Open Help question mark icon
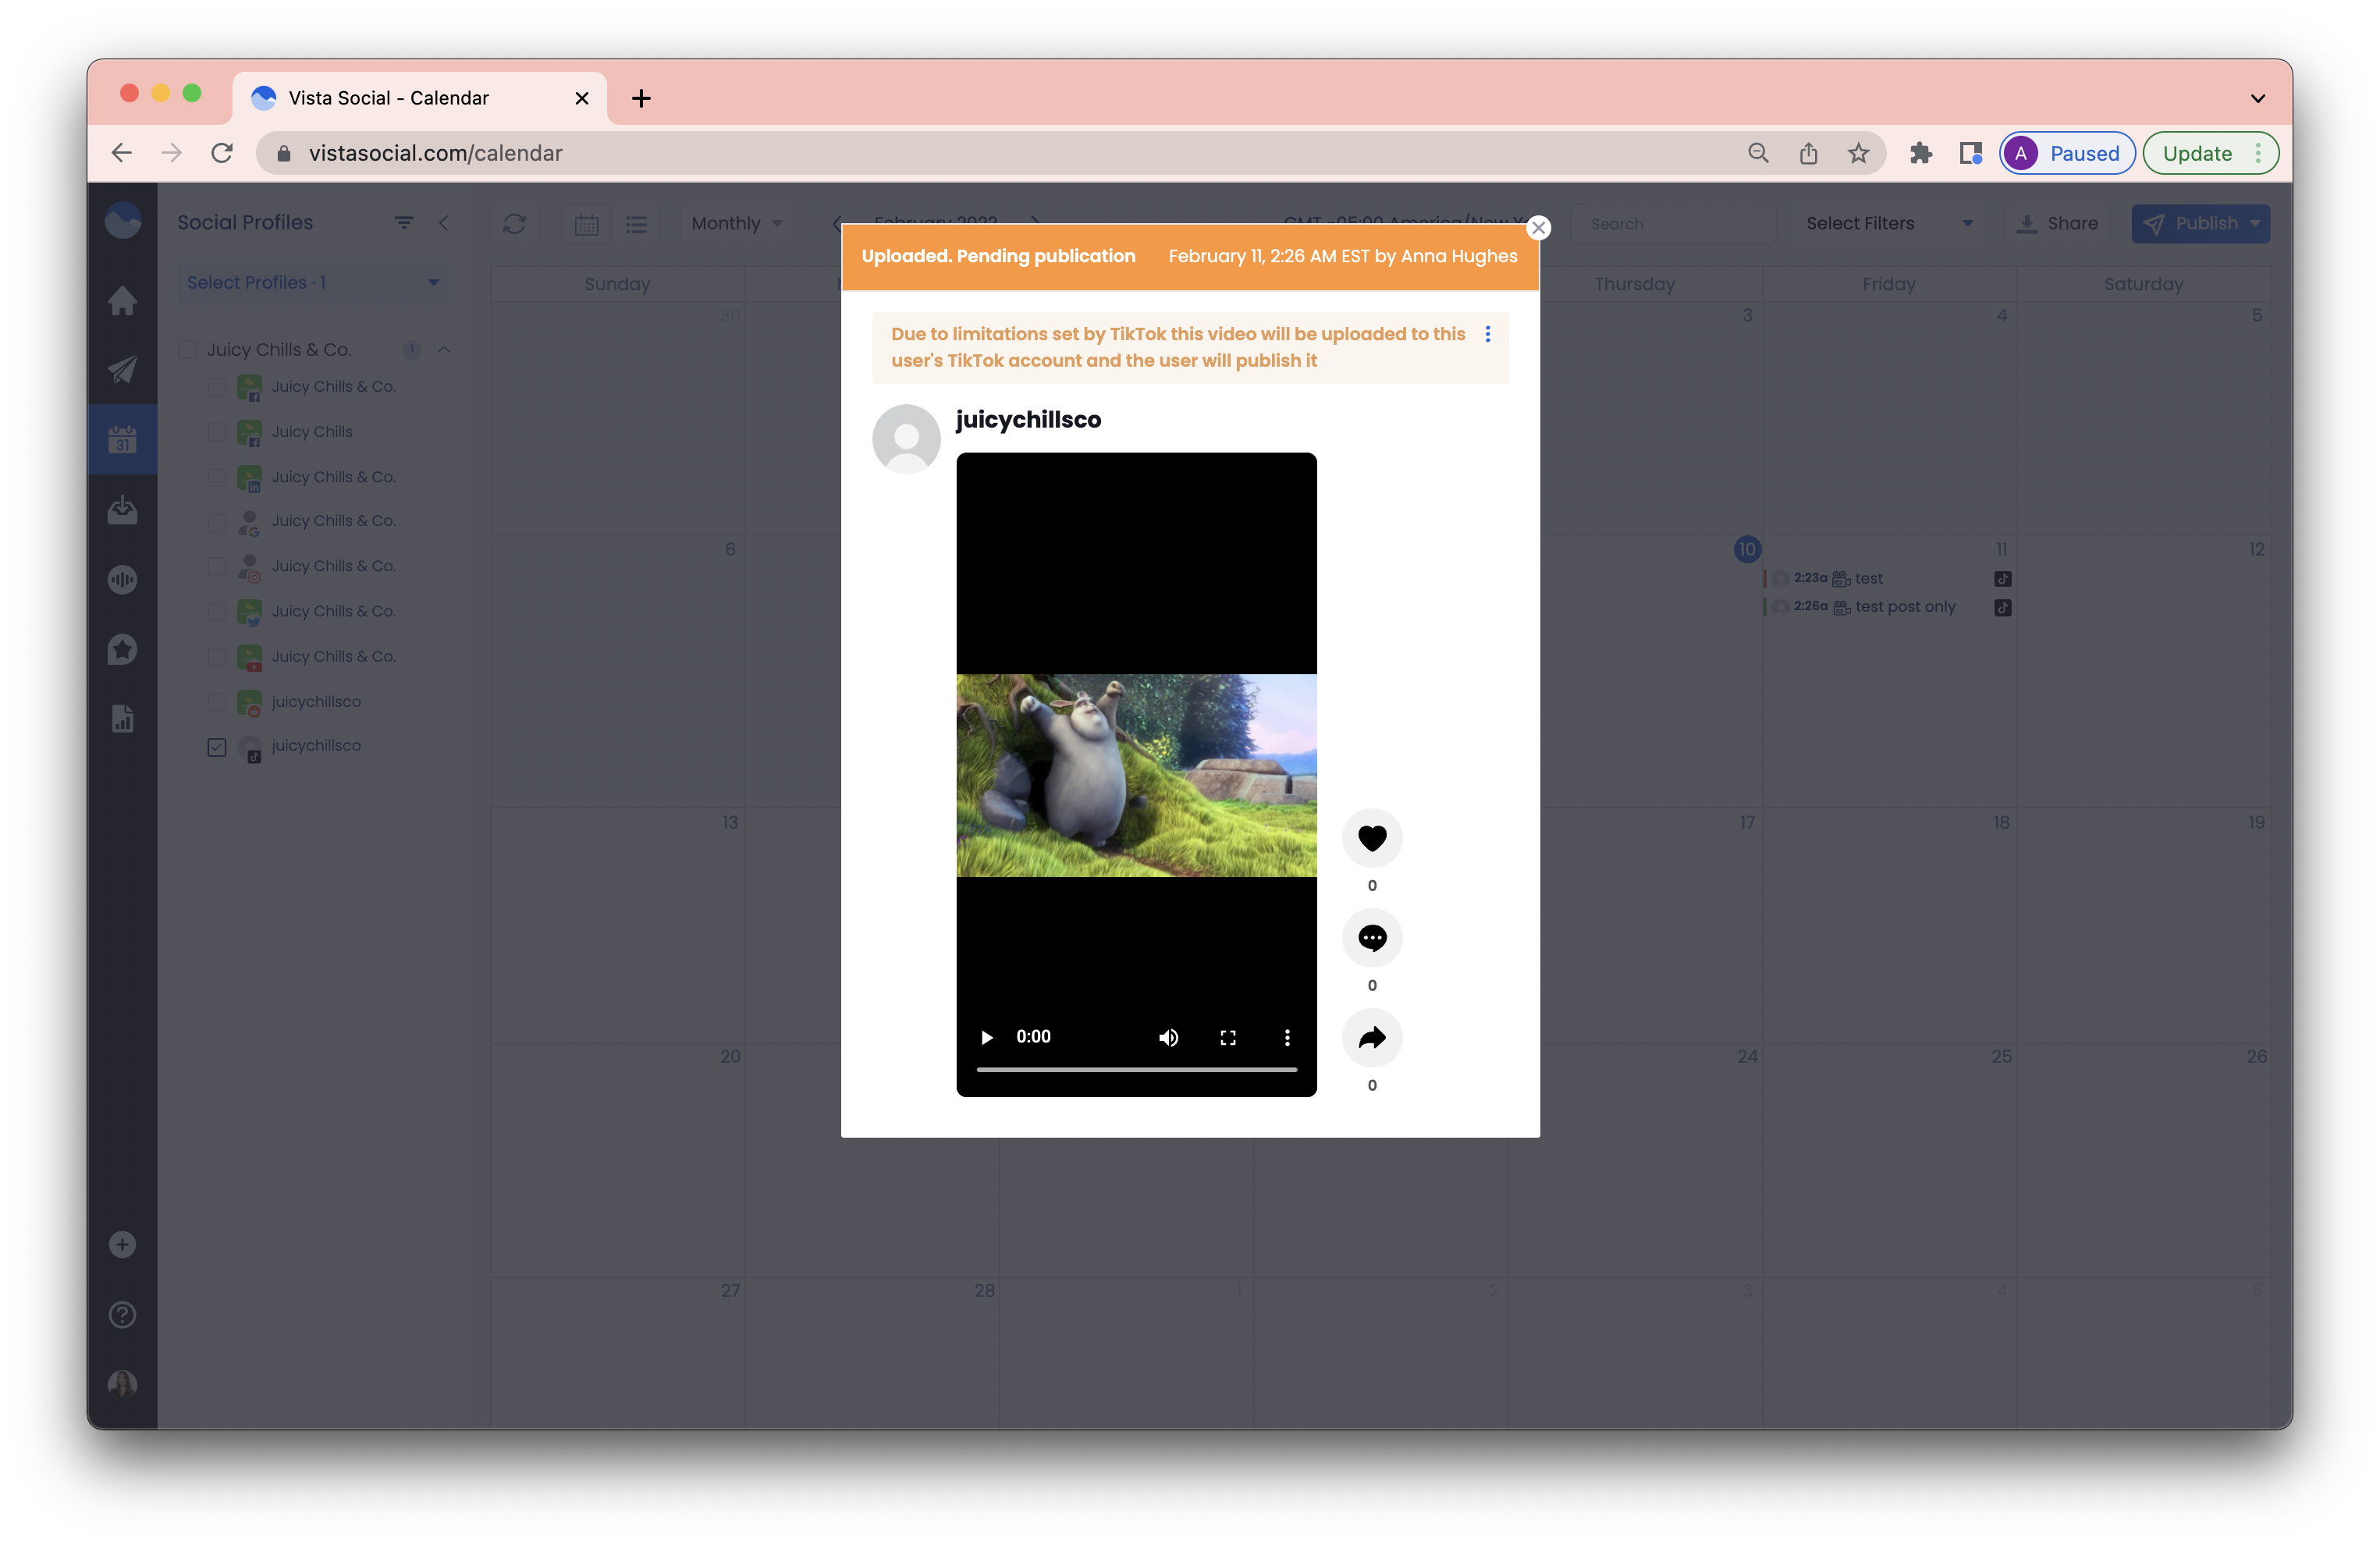Viewport: 2380px width, 1545px height. click(122, 1314)
